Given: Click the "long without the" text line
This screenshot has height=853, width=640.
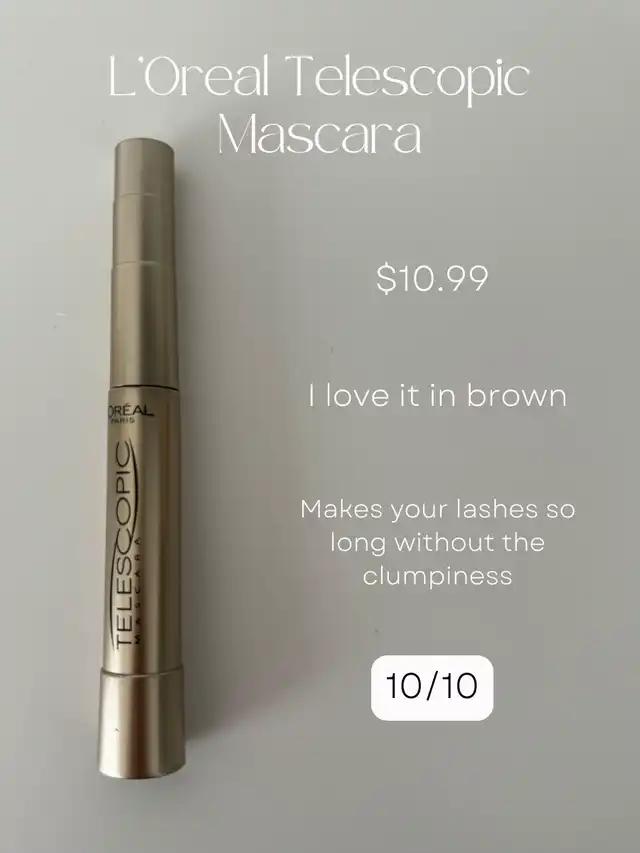Looking at the screenshot, I should 438,543.
